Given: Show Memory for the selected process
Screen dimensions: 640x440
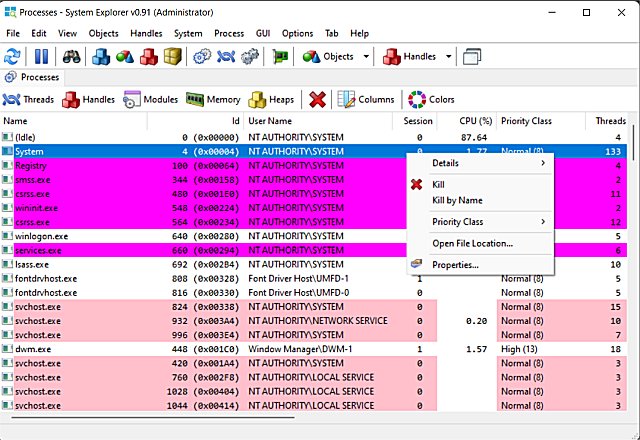Looking at the screenshot, I should coord(213,99).
